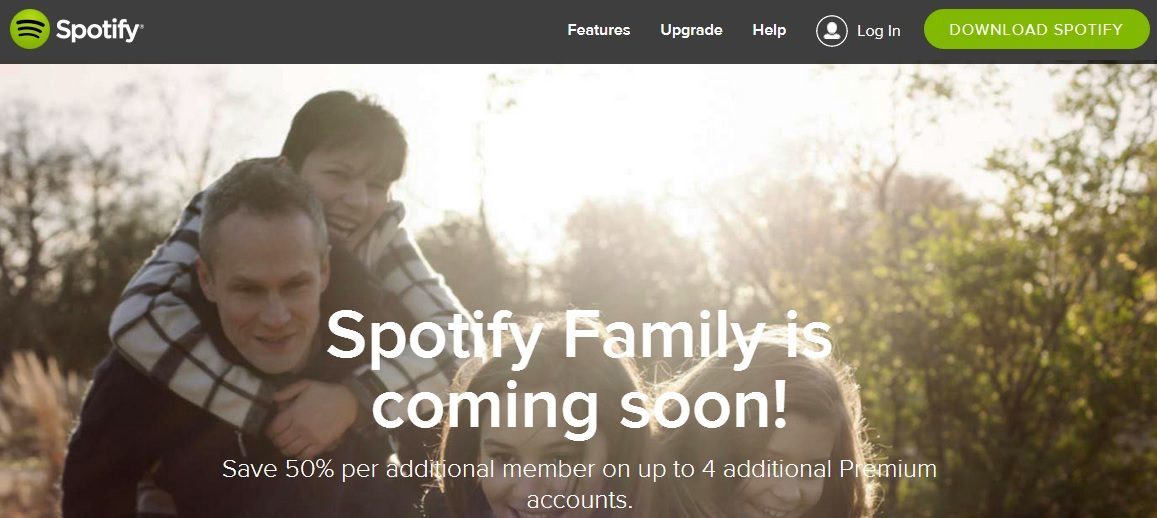This screenshot has height=518, width=1157.
Task: Click the green Spotify logo icon
Action: [x=30, y=30]
